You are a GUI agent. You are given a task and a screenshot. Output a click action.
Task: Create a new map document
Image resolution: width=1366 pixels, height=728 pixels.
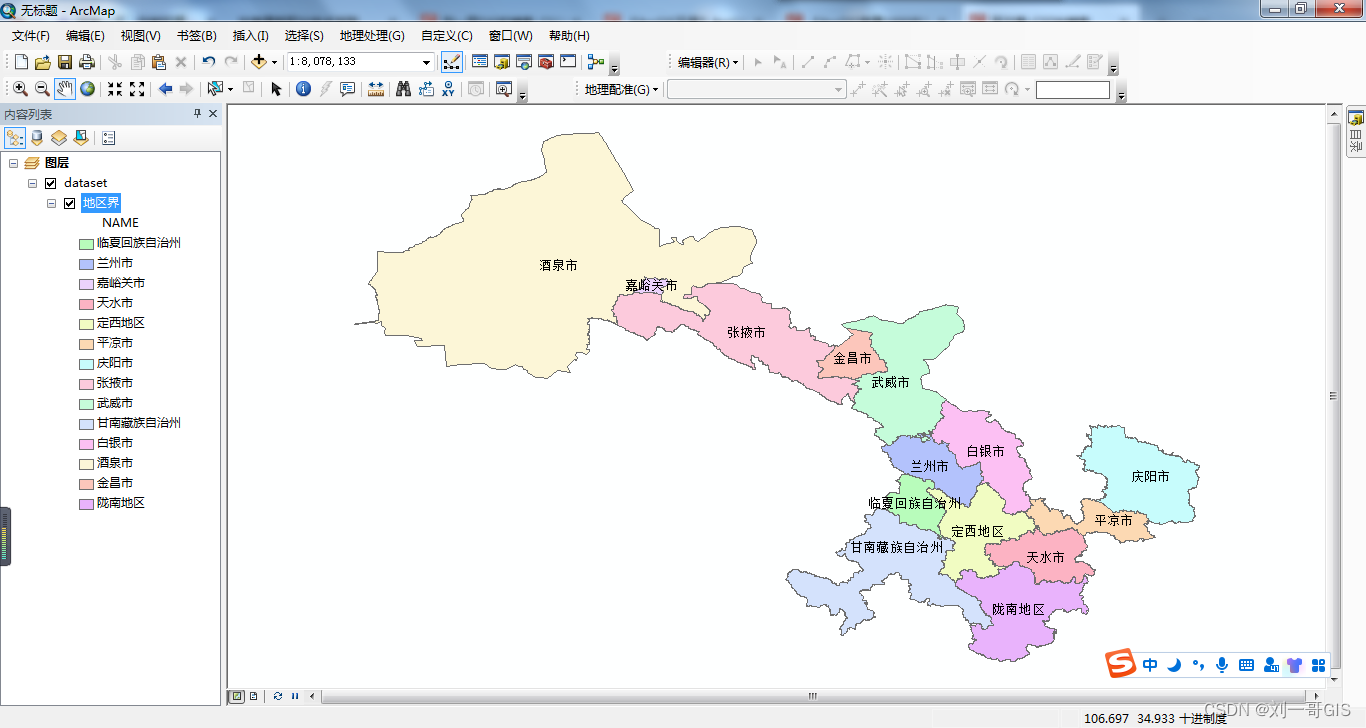(x=21, y=62)
